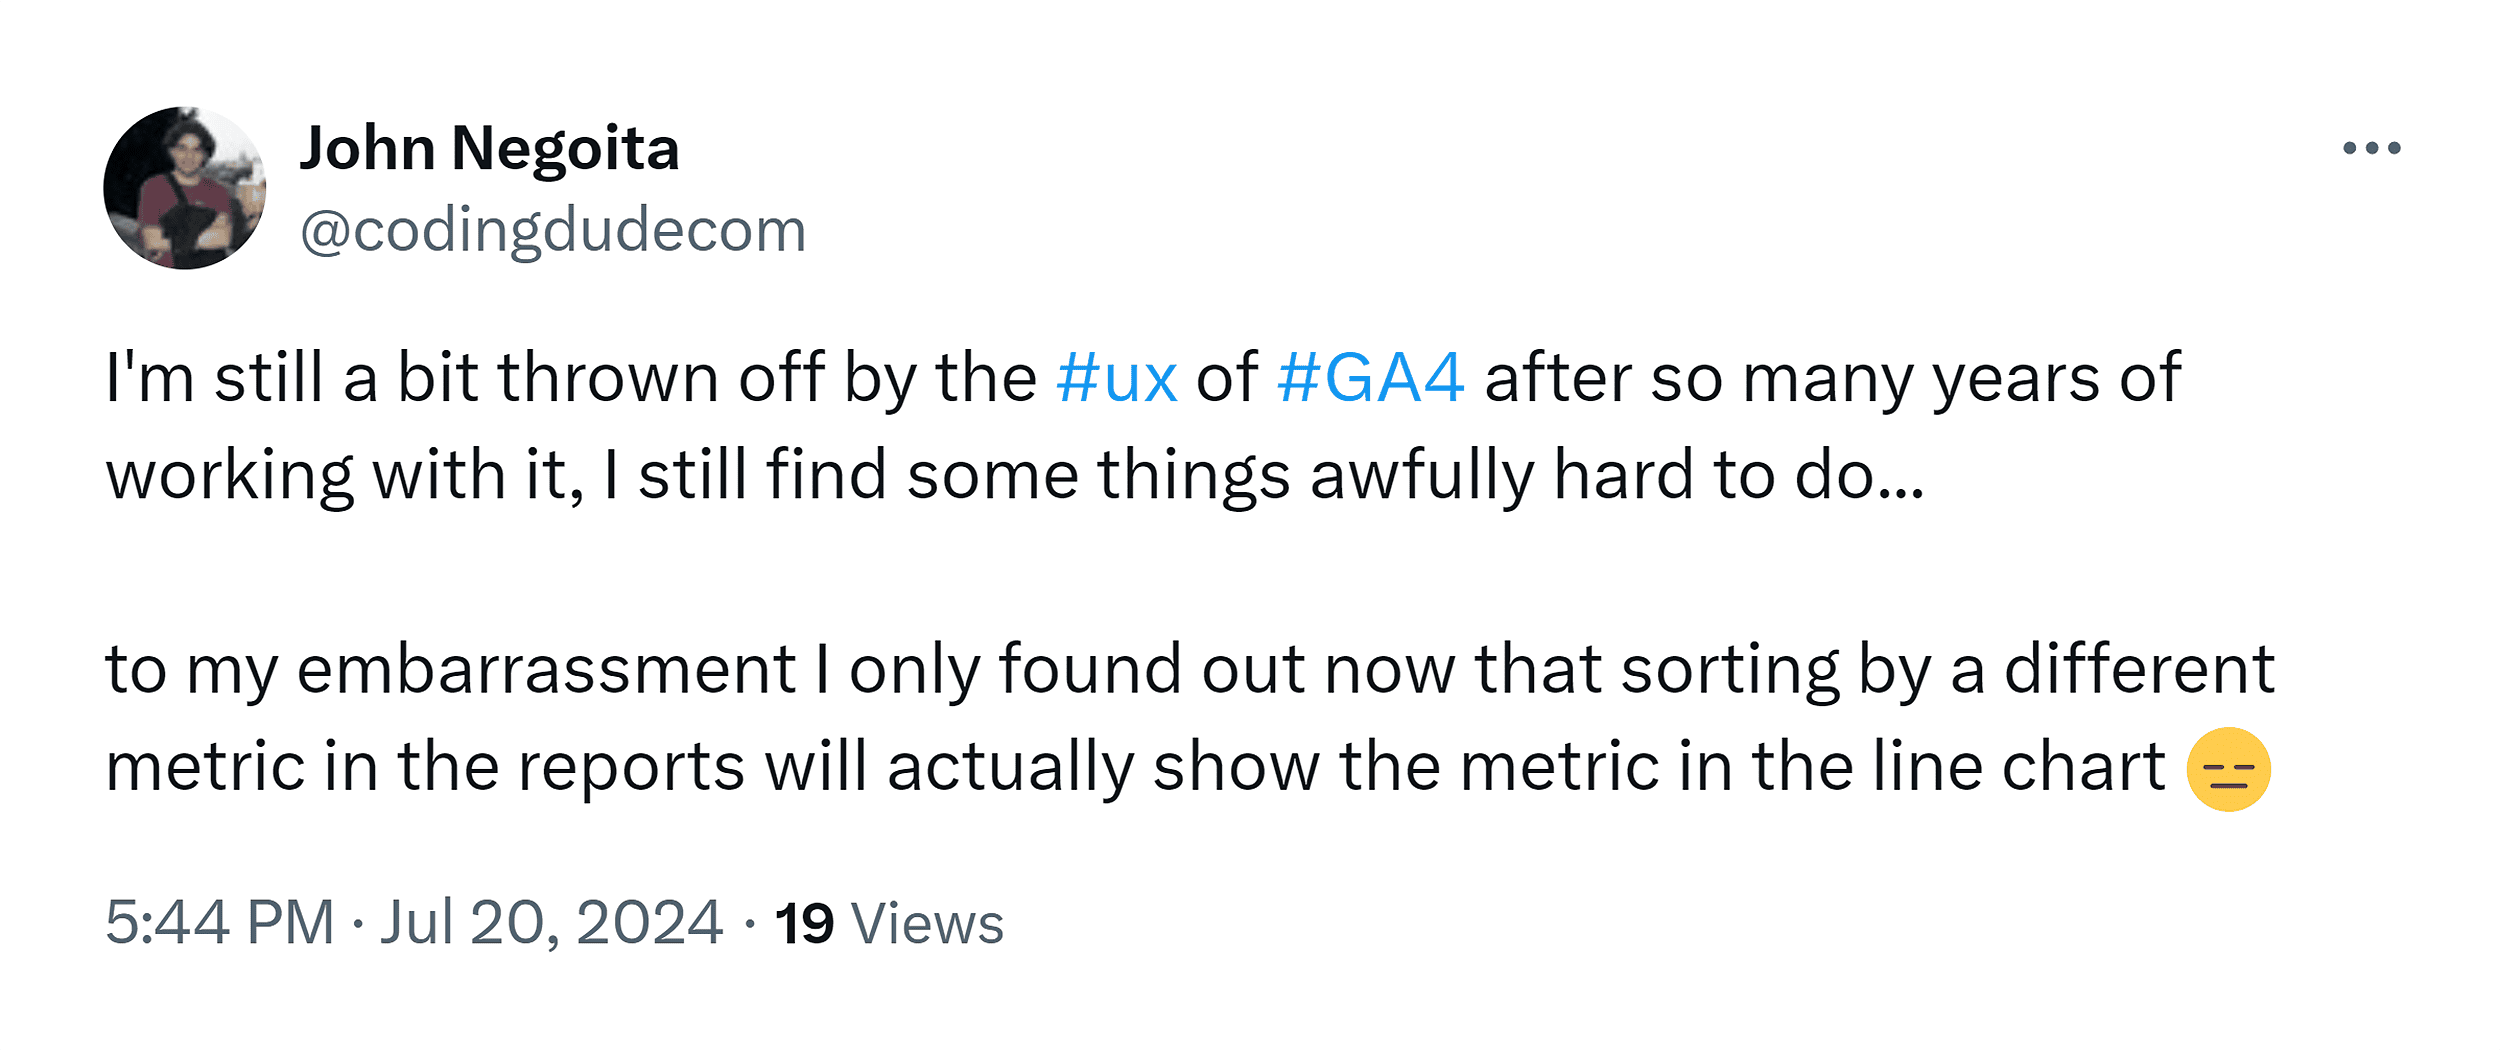Click the bold 19 view count
2500x1051 pixels.
pyautogui.click(x=804, y=922)
